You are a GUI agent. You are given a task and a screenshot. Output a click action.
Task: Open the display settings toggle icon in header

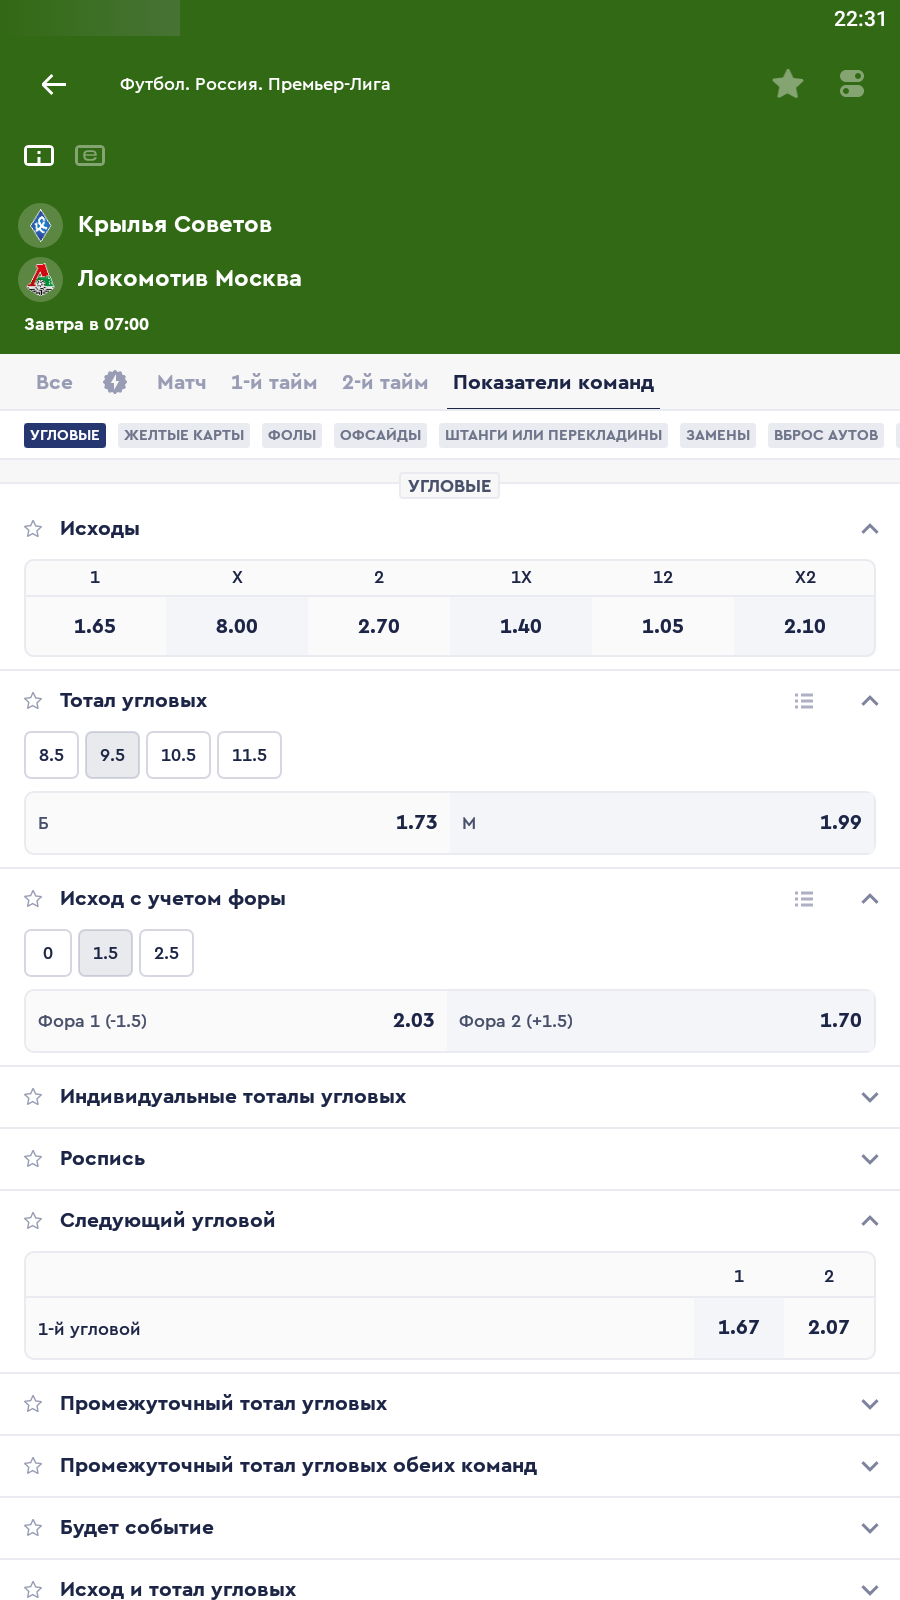click(852, 84)
